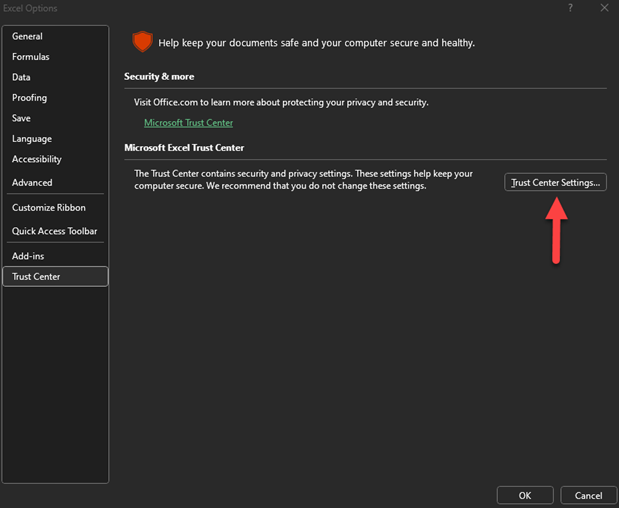
Task: Open Customize Ribbon section
Action: coord(49,208)
